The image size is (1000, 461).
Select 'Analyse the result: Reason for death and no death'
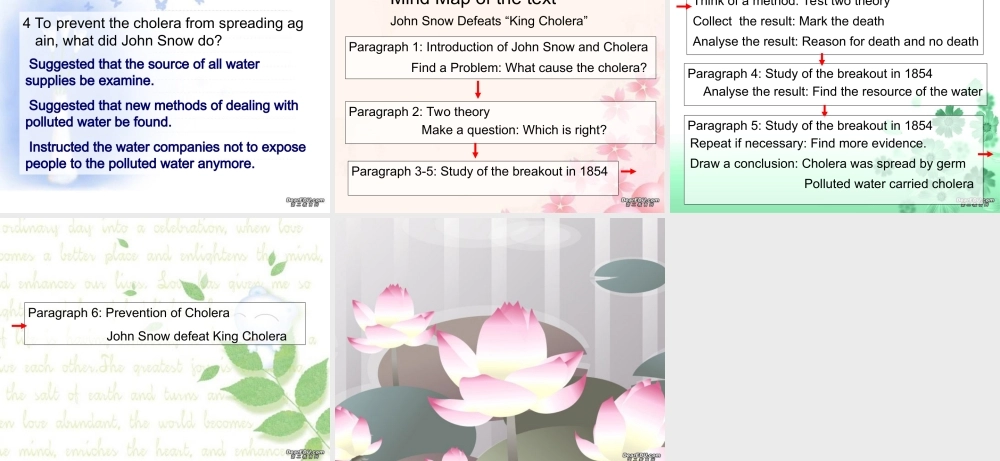point(835,42)
